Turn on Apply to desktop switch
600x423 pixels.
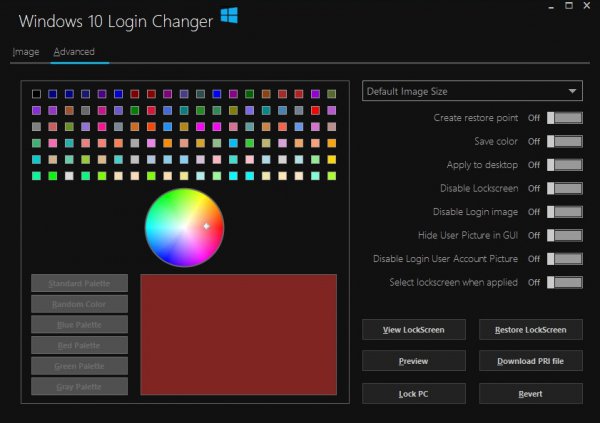tap(564, 165)
